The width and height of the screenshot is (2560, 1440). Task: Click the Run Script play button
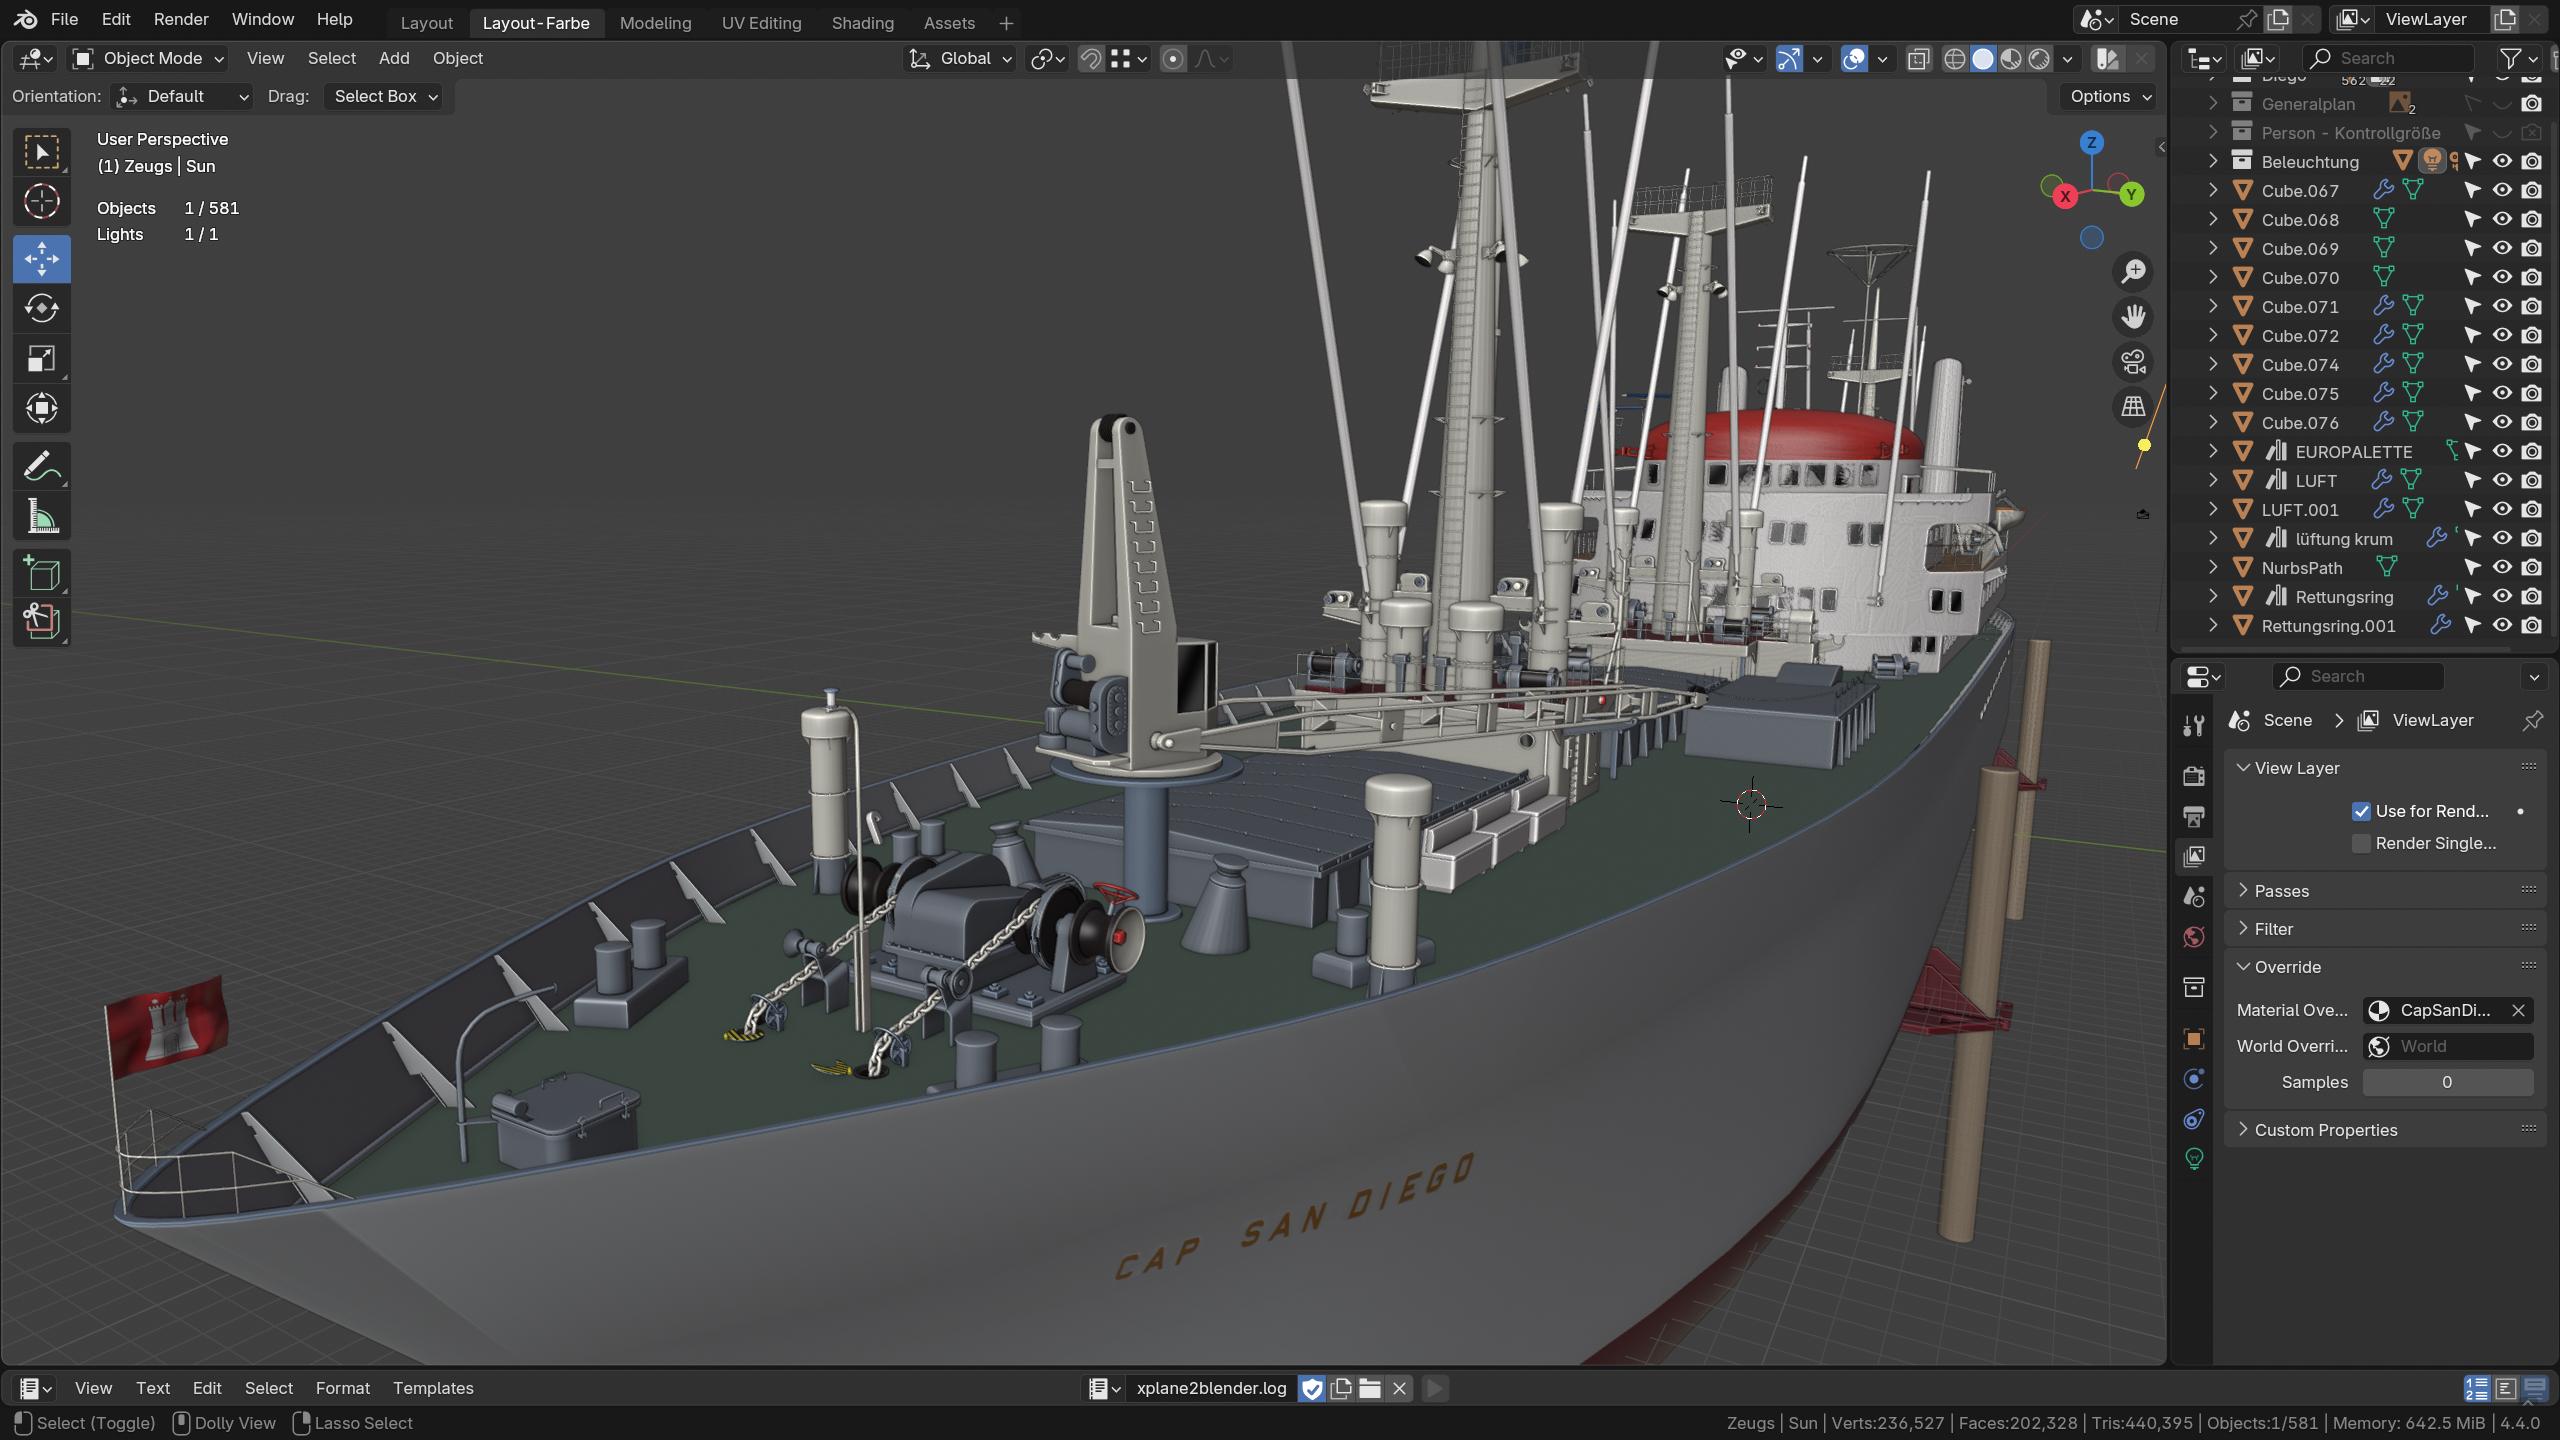click(x=1434, y=1388)
